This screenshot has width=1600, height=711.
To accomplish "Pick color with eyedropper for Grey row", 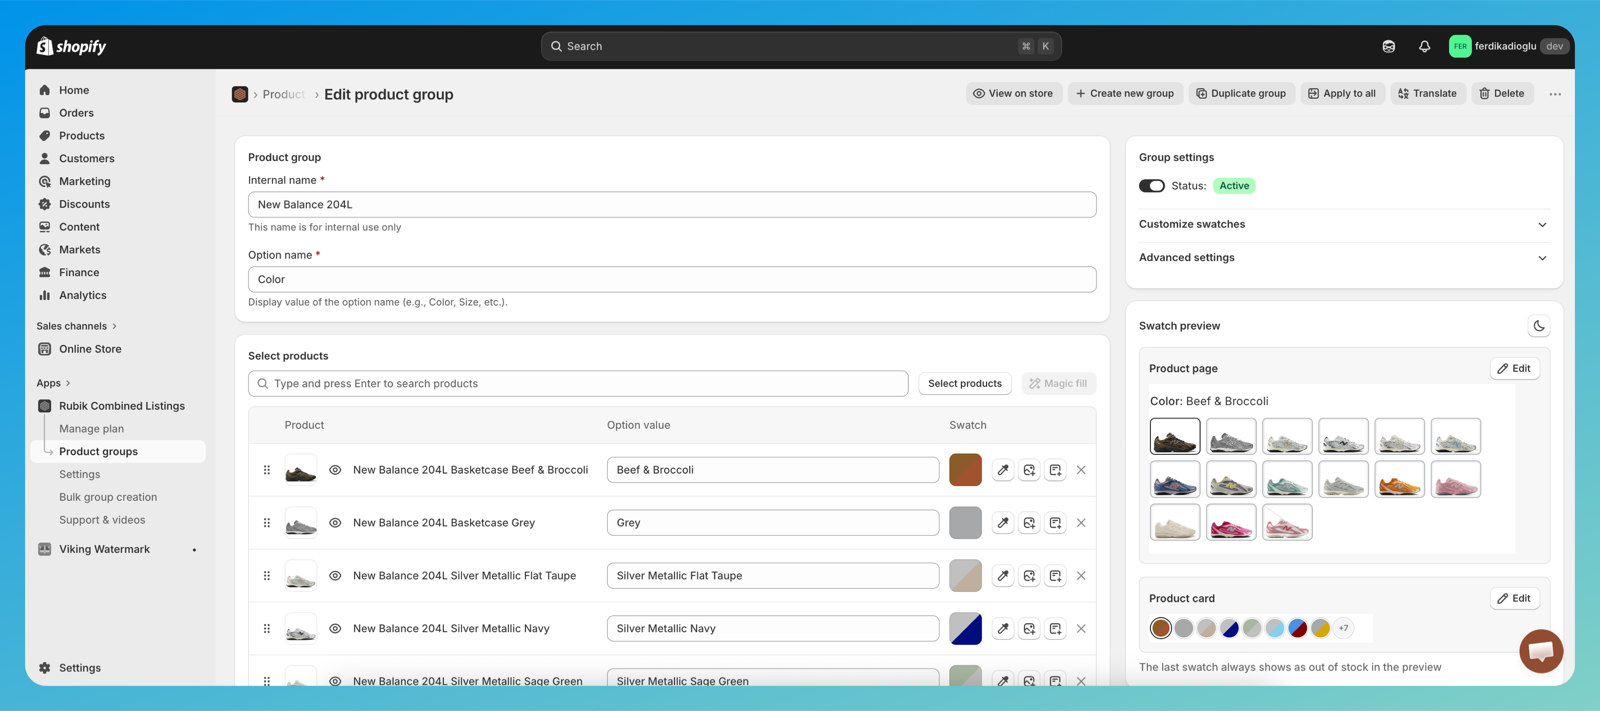I will (1003, 523).
